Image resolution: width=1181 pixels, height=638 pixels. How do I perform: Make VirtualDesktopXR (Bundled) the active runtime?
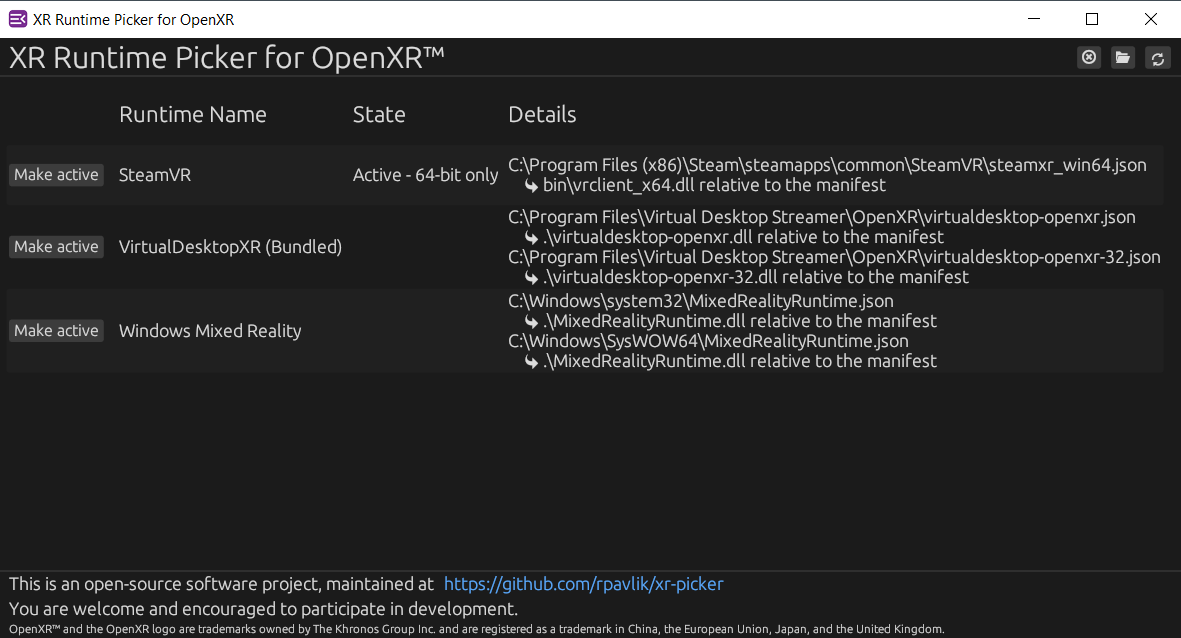tap(56, 247)
